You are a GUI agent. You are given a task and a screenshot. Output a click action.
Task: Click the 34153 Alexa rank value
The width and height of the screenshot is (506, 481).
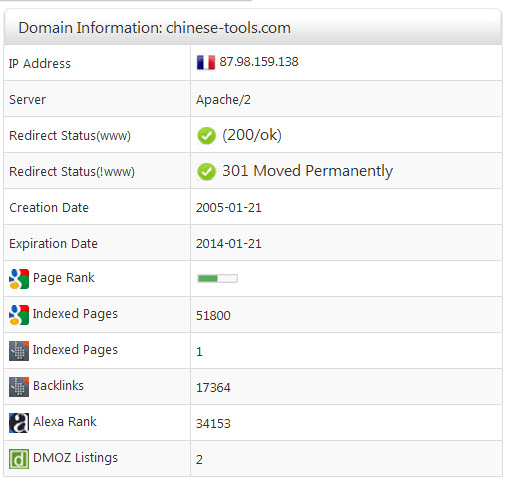tap(213, 423)
